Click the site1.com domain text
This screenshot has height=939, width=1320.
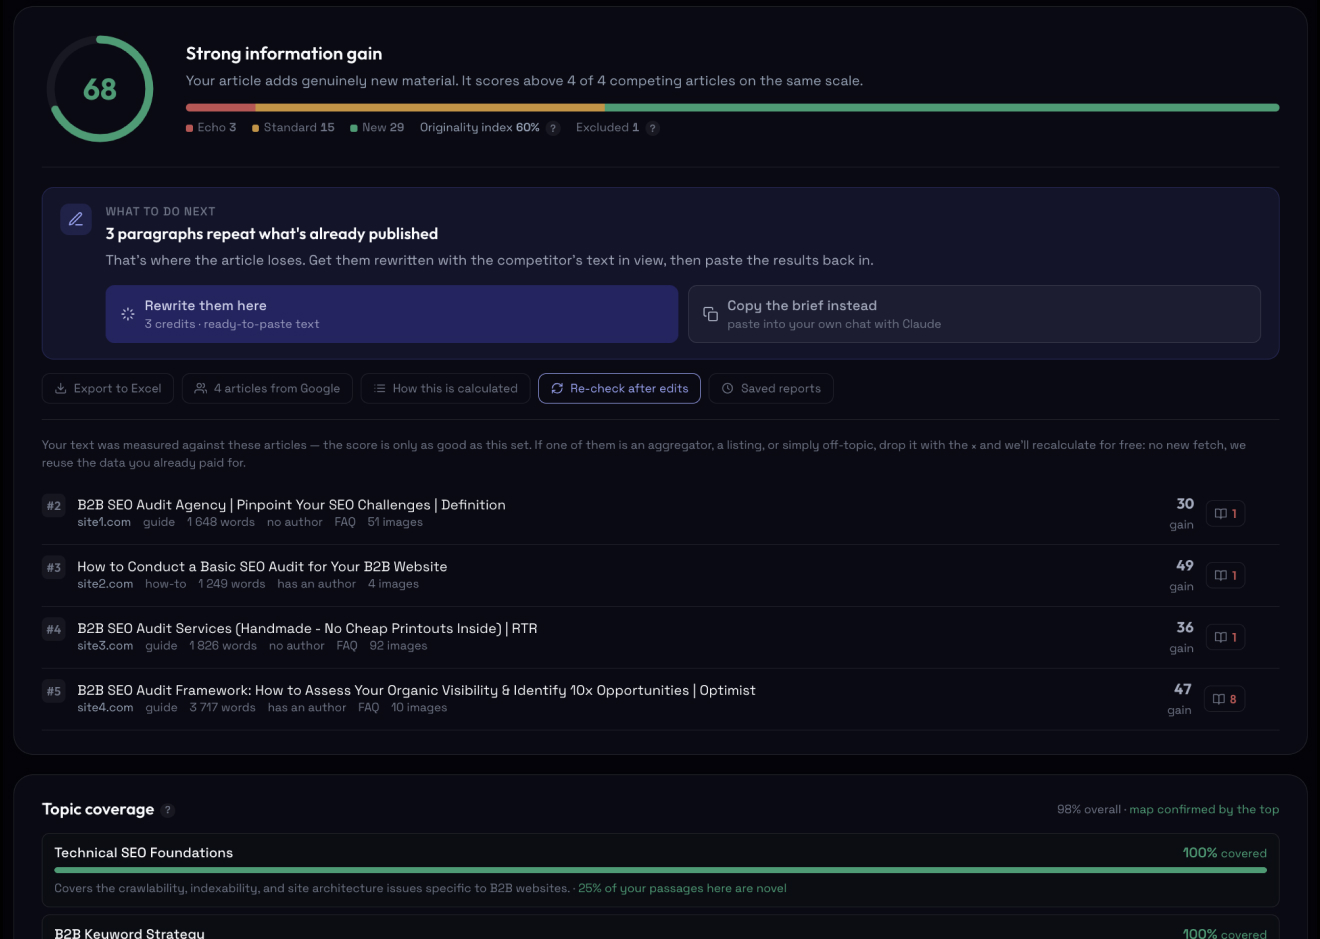[104, 522]
